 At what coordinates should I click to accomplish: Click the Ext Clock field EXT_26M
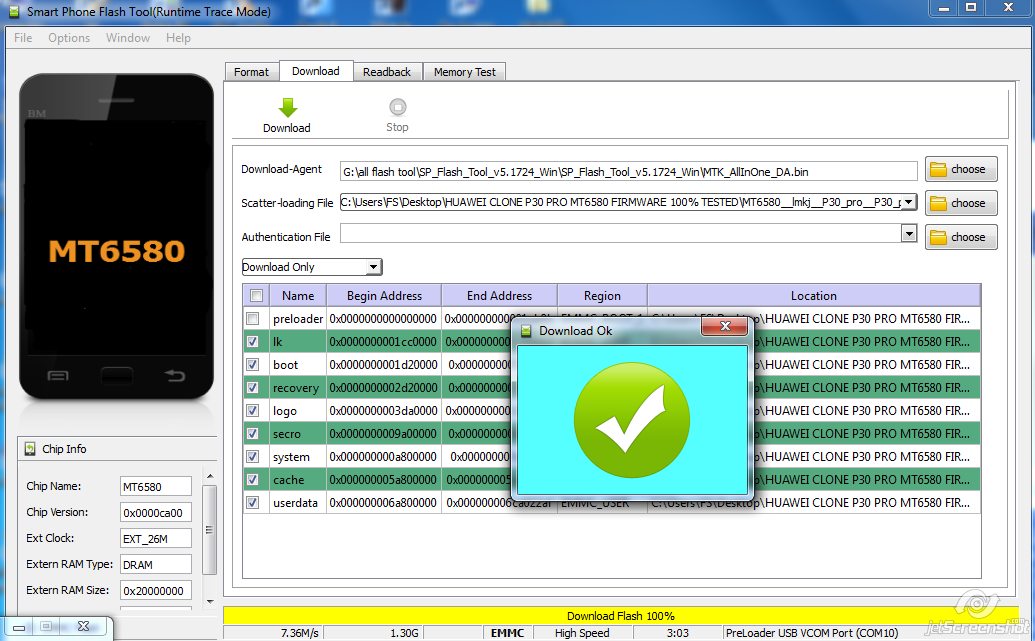[156, 539]
